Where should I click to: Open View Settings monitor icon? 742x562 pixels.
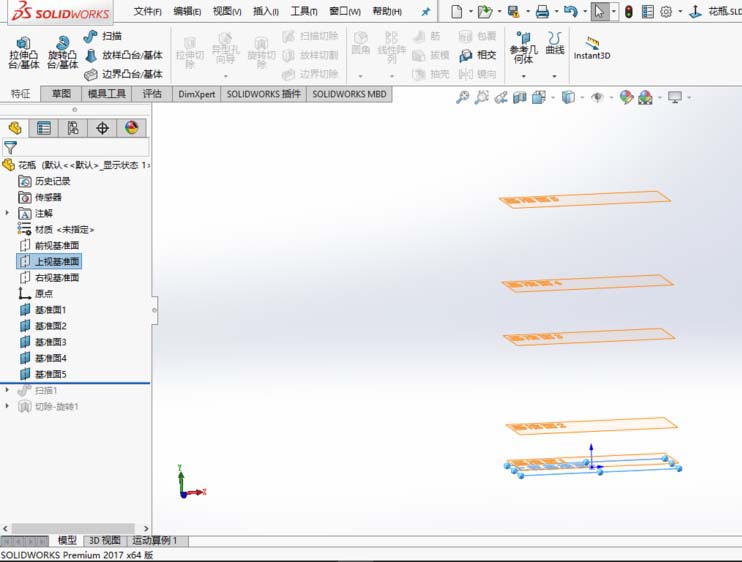pos(675,97)
